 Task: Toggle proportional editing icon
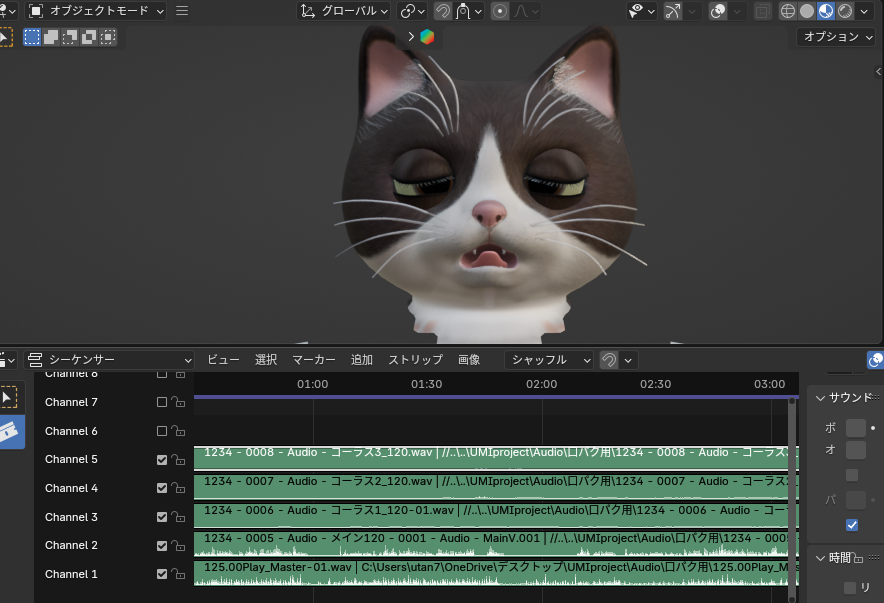coord(500,11)
